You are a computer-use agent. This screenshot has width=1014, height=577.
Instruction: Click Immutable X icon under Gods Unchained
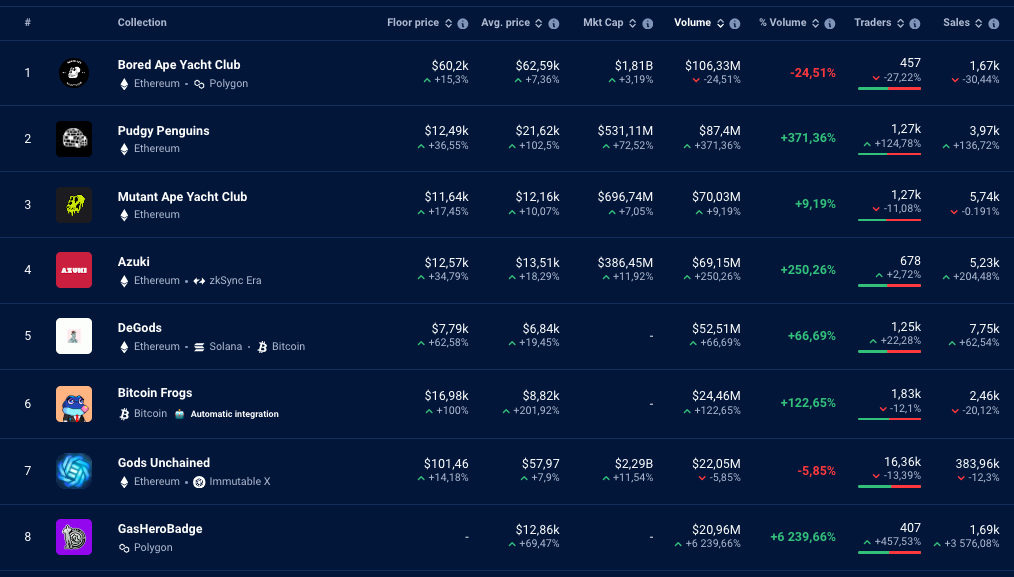[199, 482]
